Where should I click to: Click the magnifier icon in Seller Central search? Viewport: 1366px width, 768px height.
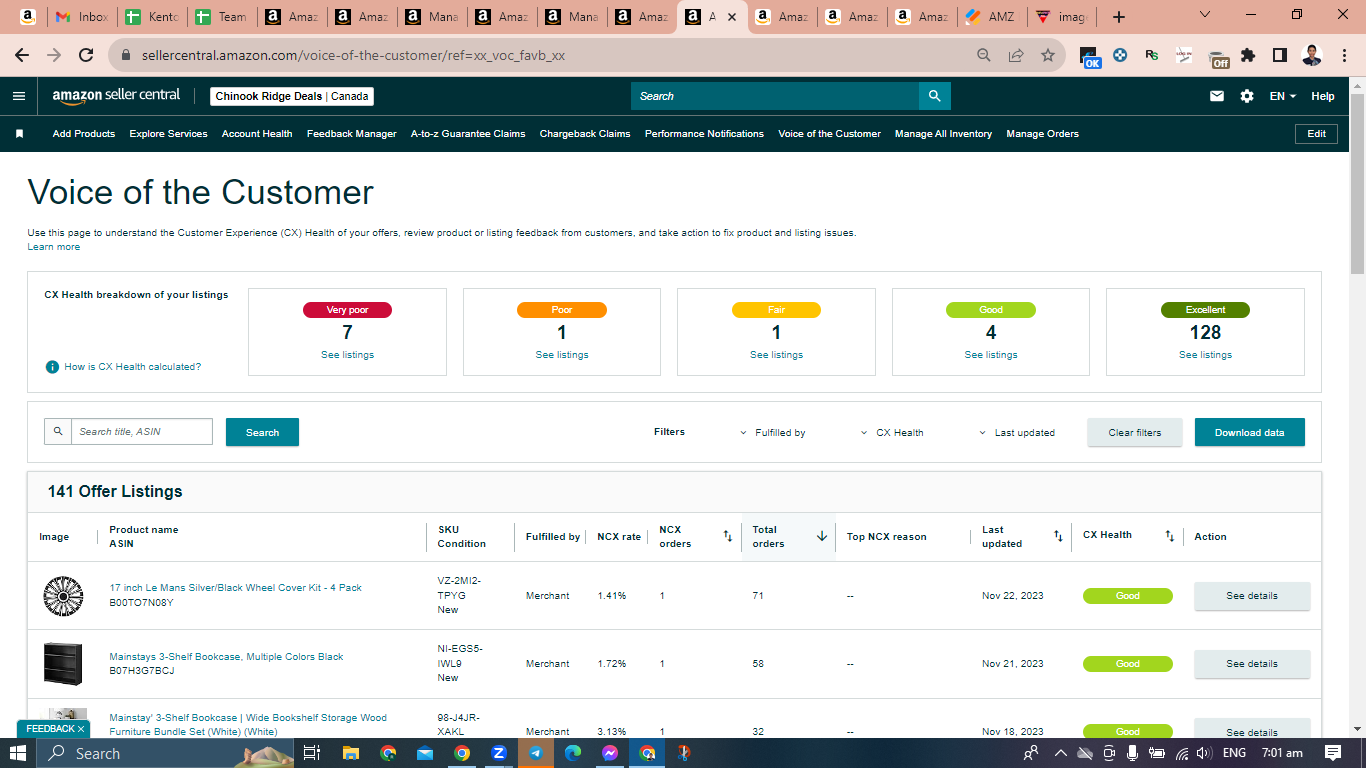pos(935,96)
